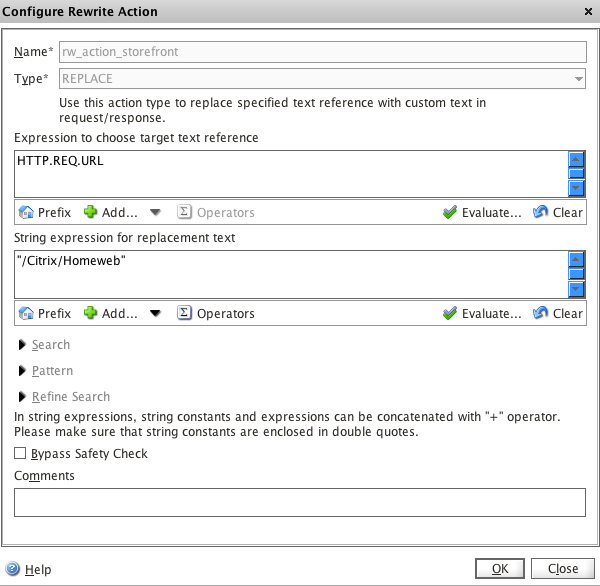Viewport: 600px width, 586px height.
Task: Click Evaluate checkmark icon under replacement text
Action: pos(450,313)
